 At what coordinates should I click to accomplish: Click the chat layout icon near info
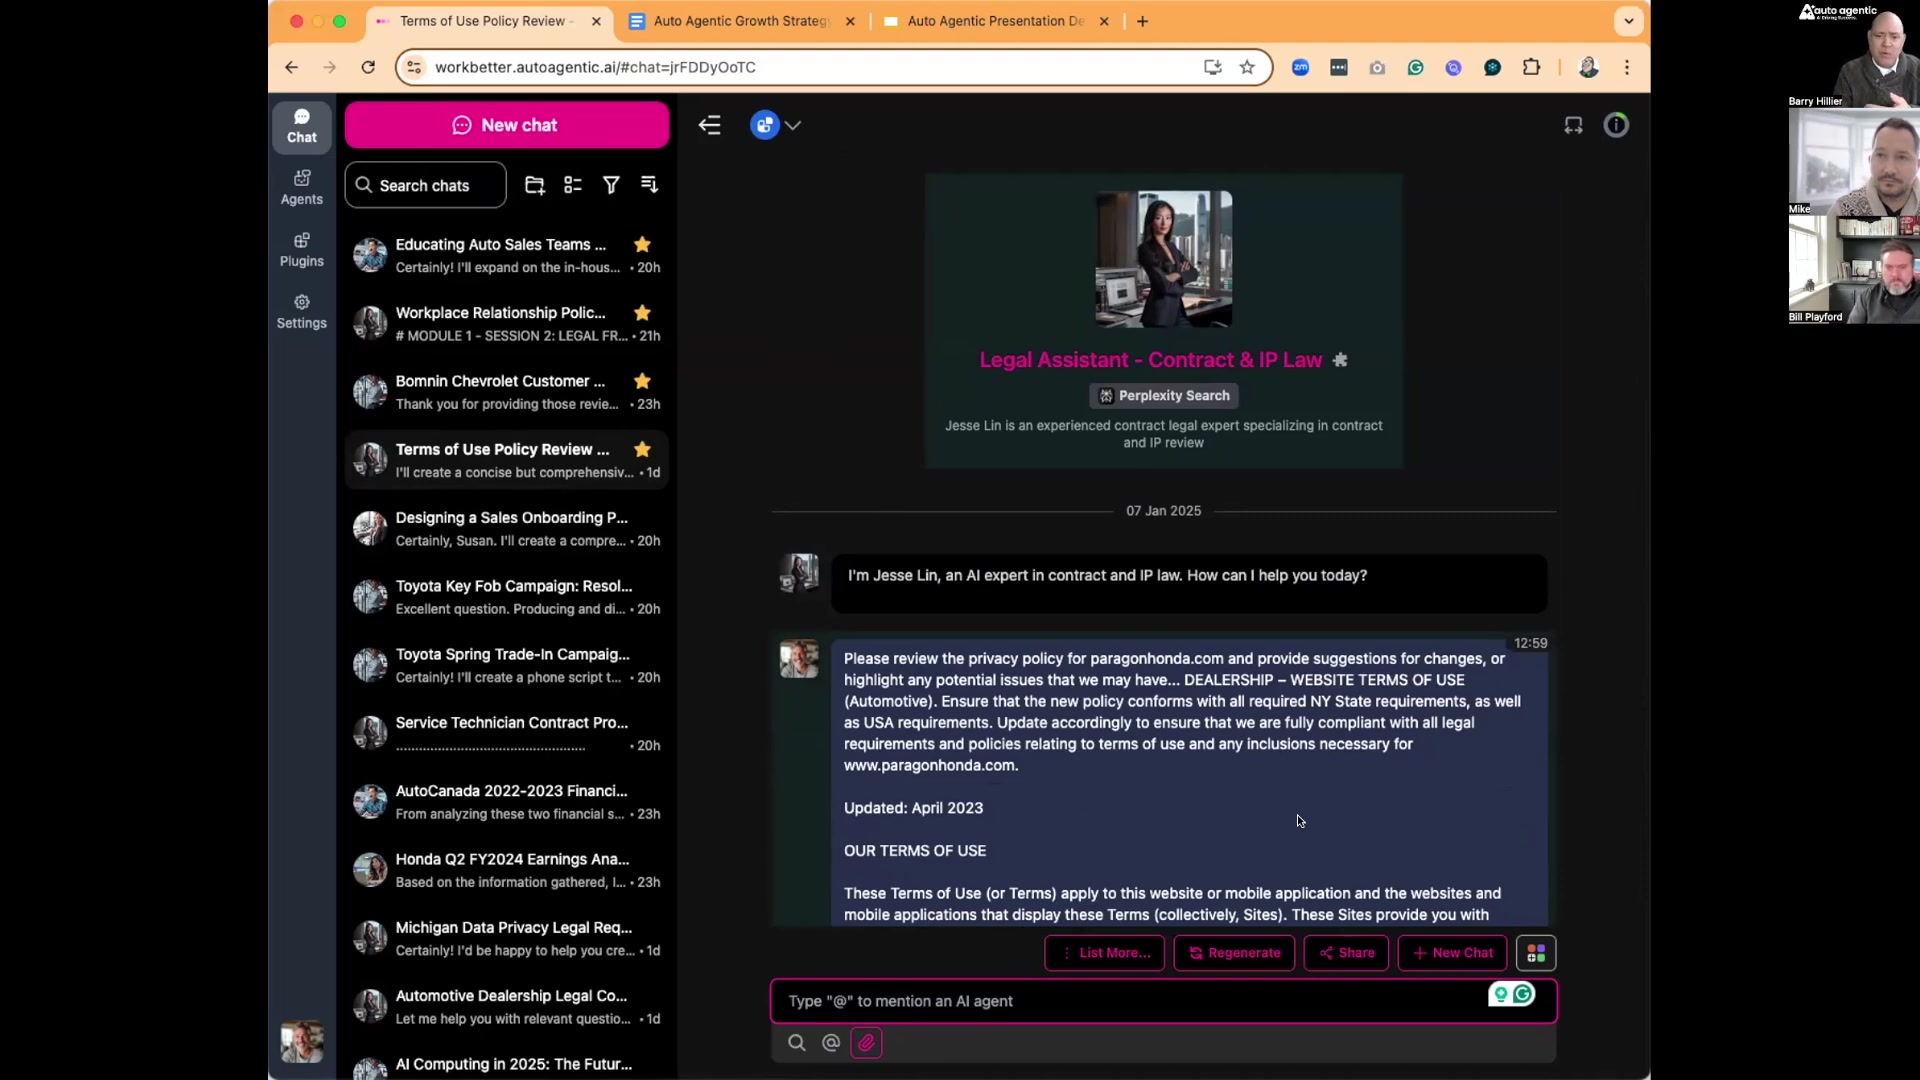pyautogui.click(x=1573, y=125)
